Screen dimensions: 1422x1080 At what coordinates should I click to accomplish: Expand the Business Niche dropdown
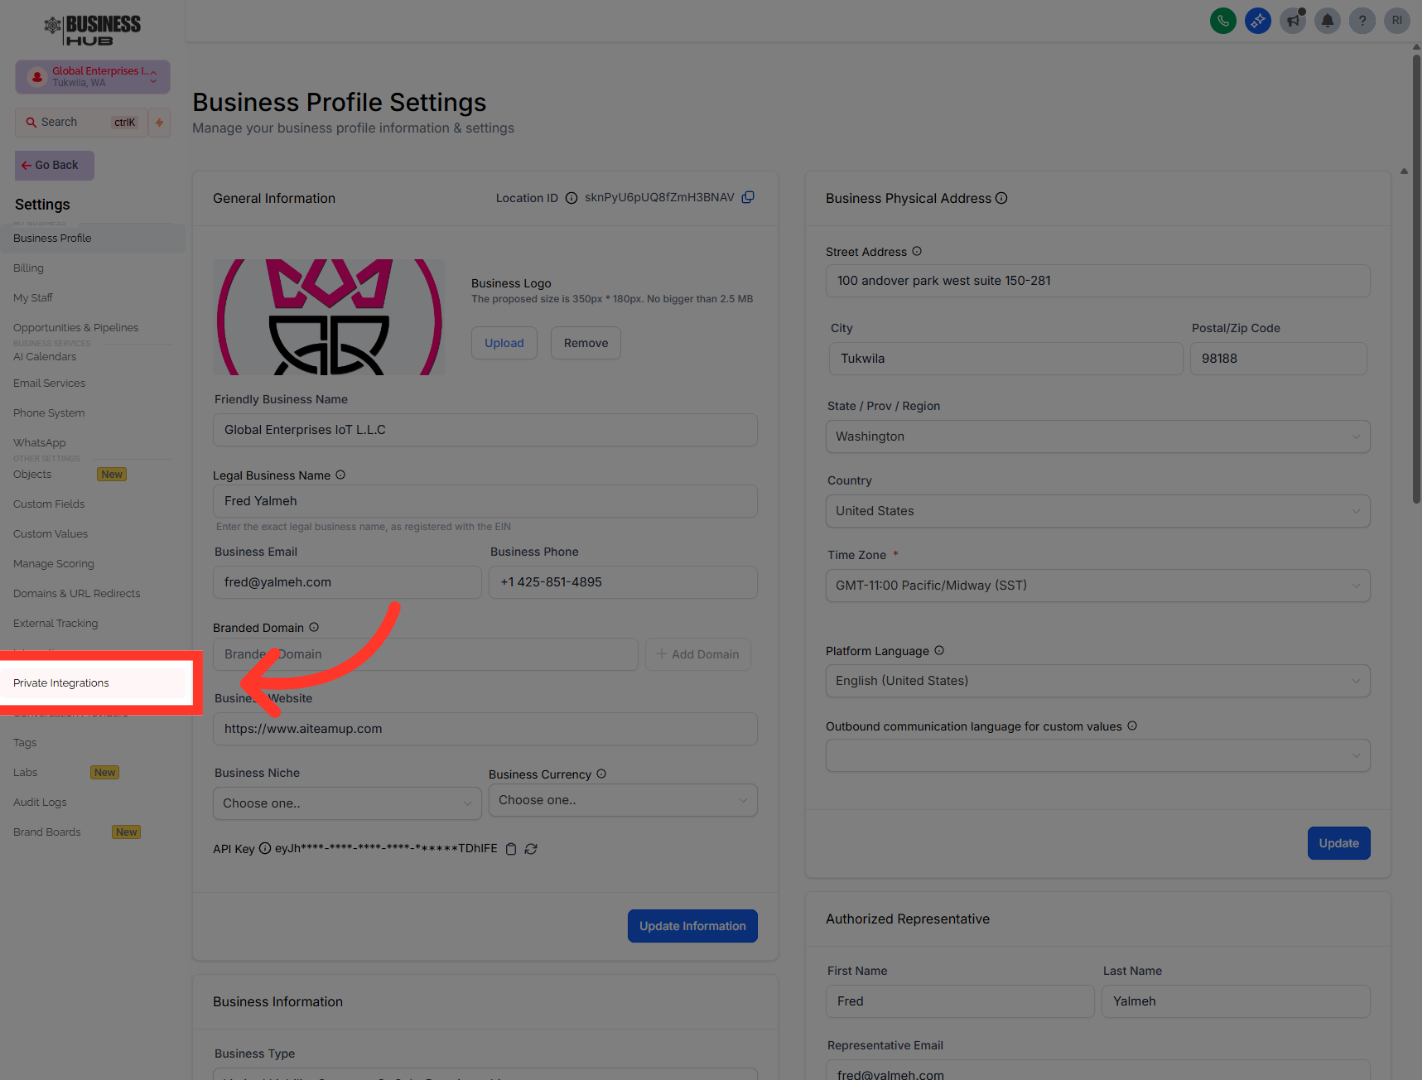tap(347, 803)
